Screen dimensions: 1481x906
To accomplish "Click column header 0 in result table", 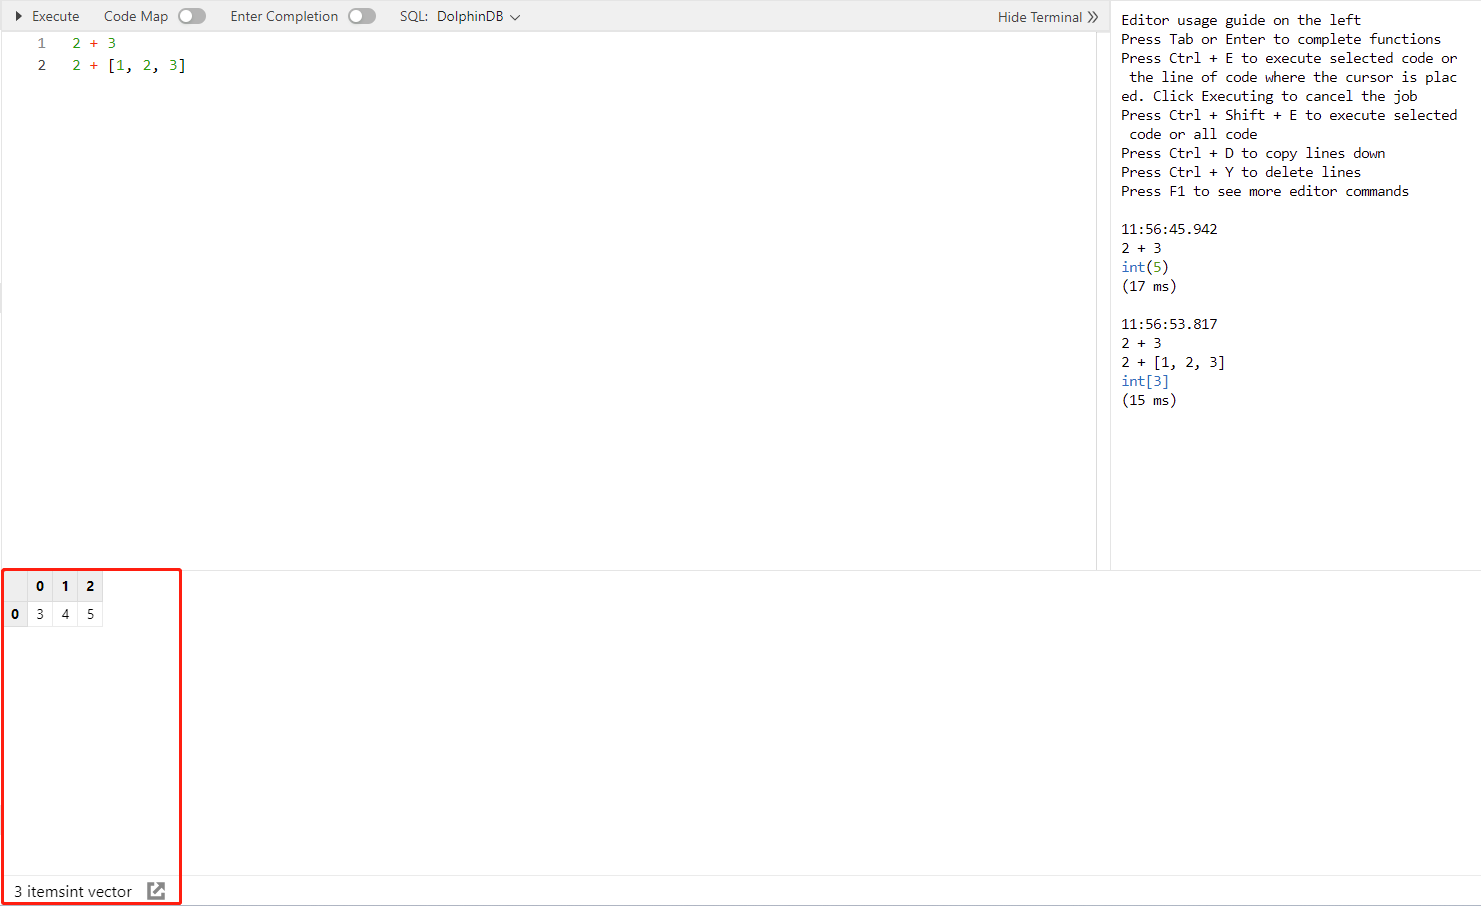I will [x=40, y=586].
